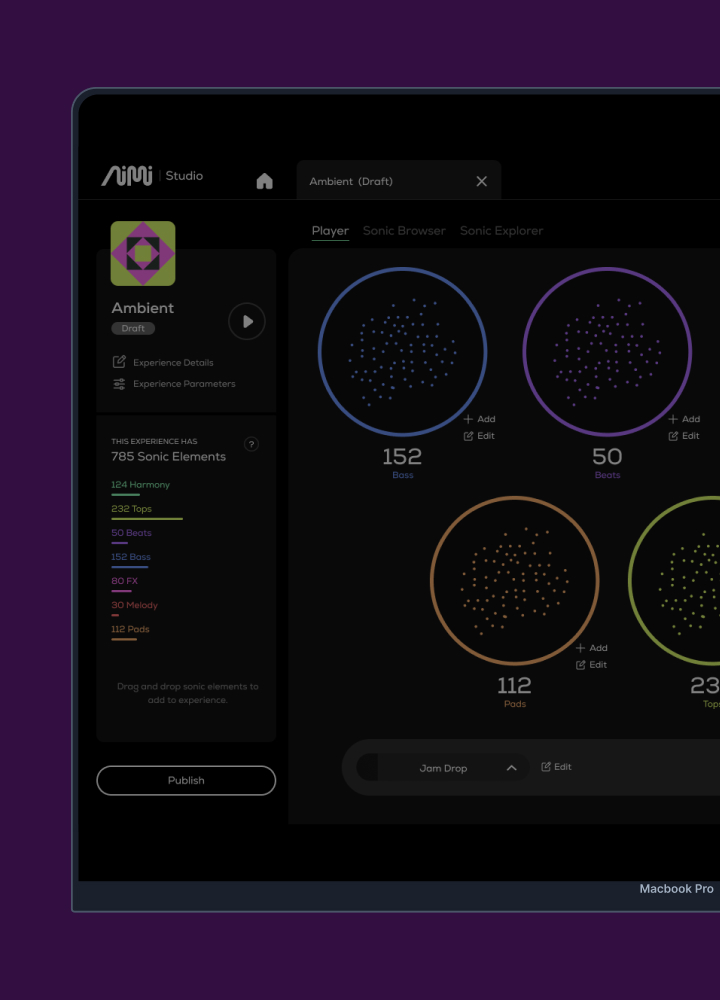Viewport: 720px width, 1000px height.
Task: Open Experience Details edit icon
Action: 119,362
